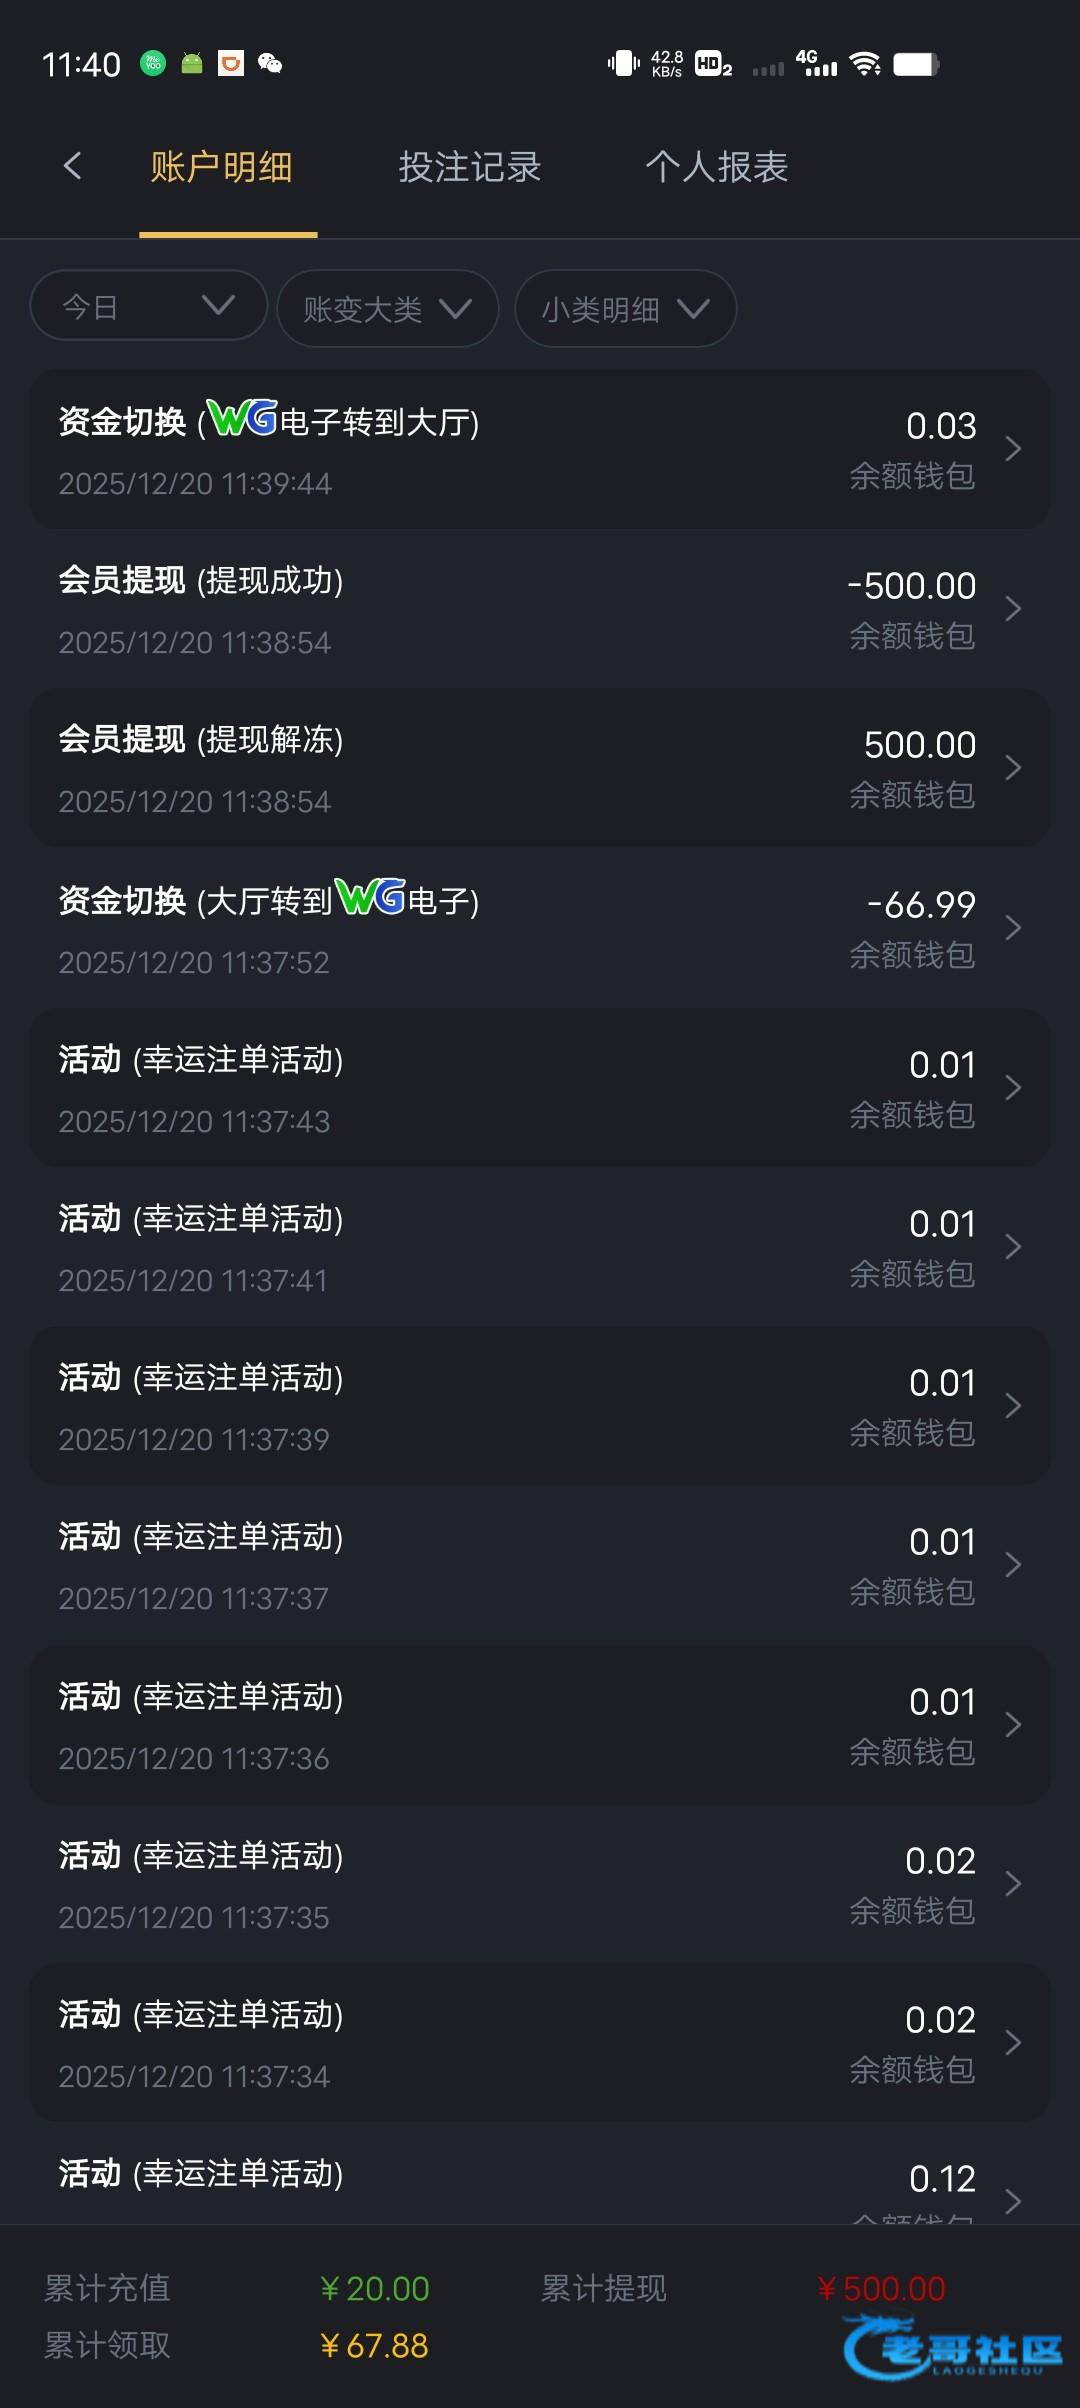Tap the chevron beside -500.00 withdrawal

pyautogui.click(x=1012, y=608)
